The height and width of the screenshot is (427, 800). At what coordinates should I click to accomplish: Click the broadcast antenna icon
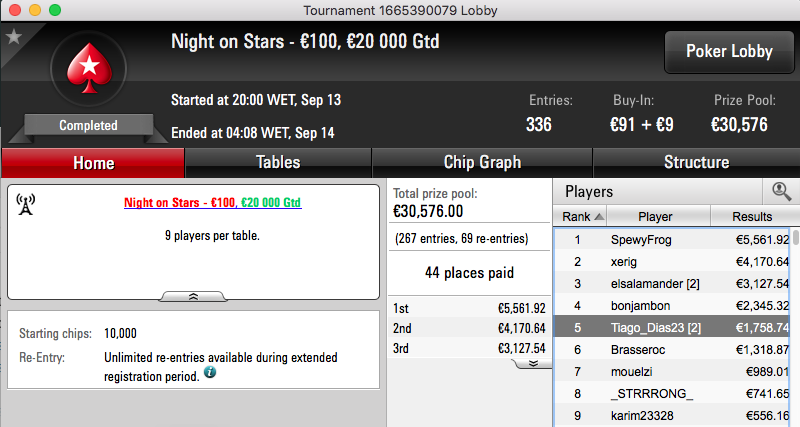click(26, 204)
